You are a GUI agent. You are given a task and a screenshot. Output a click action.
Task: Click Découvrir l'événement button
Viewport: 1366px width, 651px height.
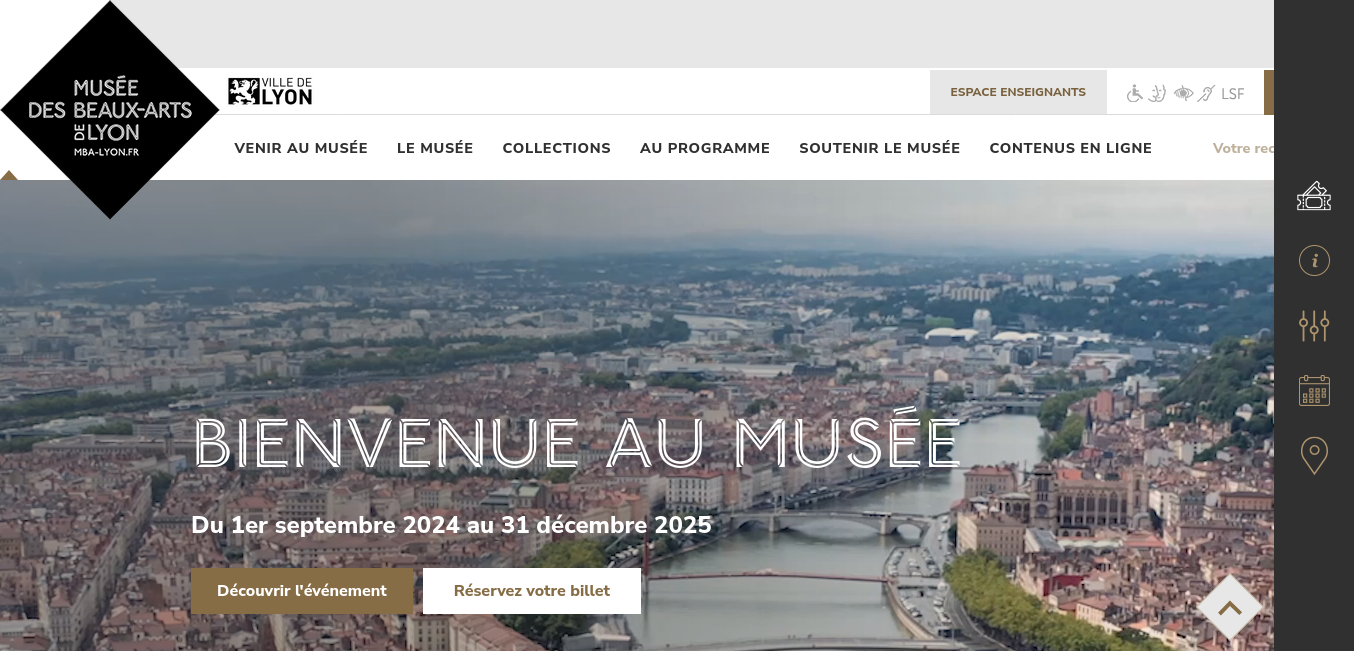(x=302, y=591)
